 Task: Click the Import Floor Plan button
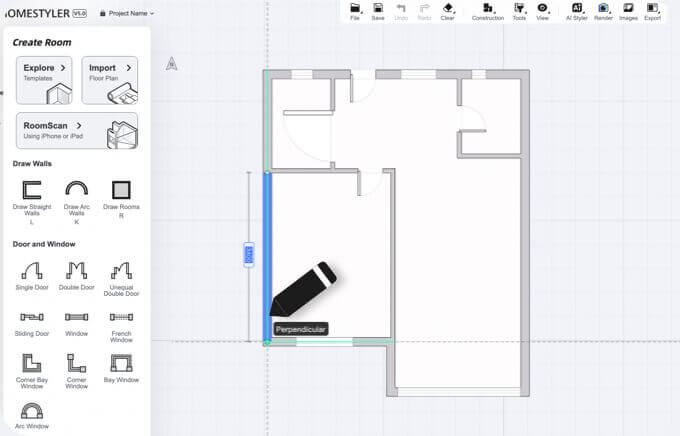(x=109, y=80)
